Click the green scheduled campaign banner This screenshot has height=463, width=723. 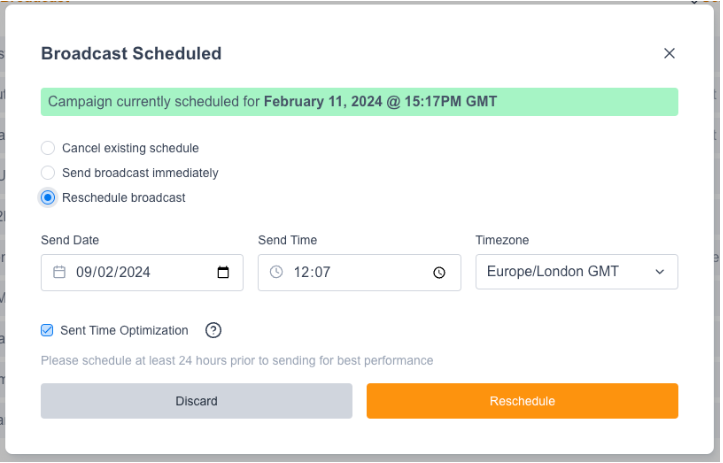coord(359,102)
